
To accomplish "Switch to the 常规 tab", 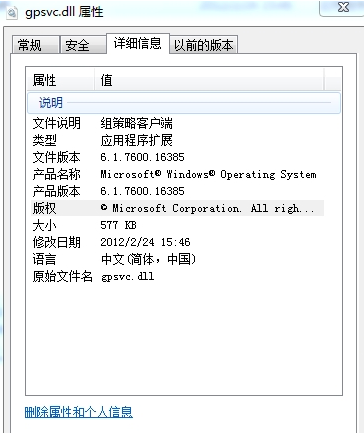I will [36, 45].
